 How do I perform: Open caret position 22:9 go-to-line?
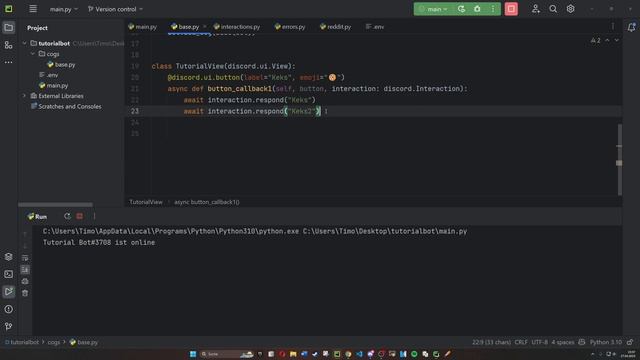click(491, 342)
